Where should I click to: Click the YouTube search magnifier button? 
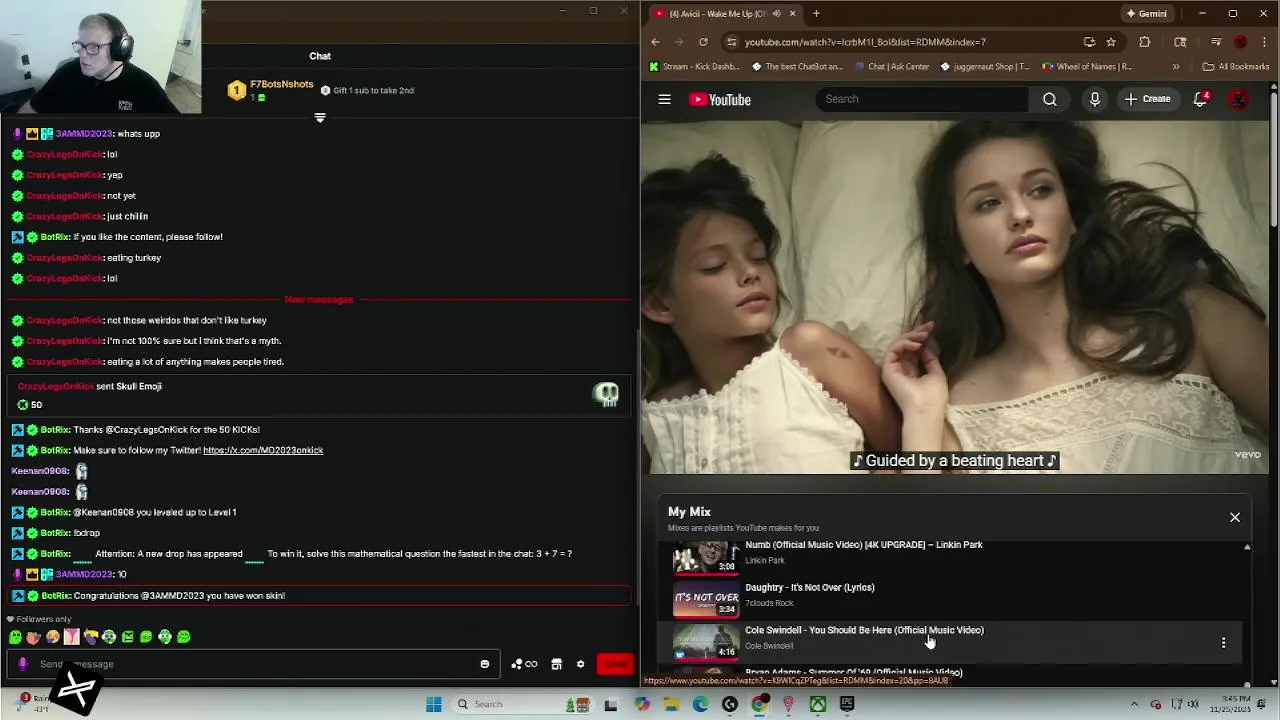coord(1049,99)
